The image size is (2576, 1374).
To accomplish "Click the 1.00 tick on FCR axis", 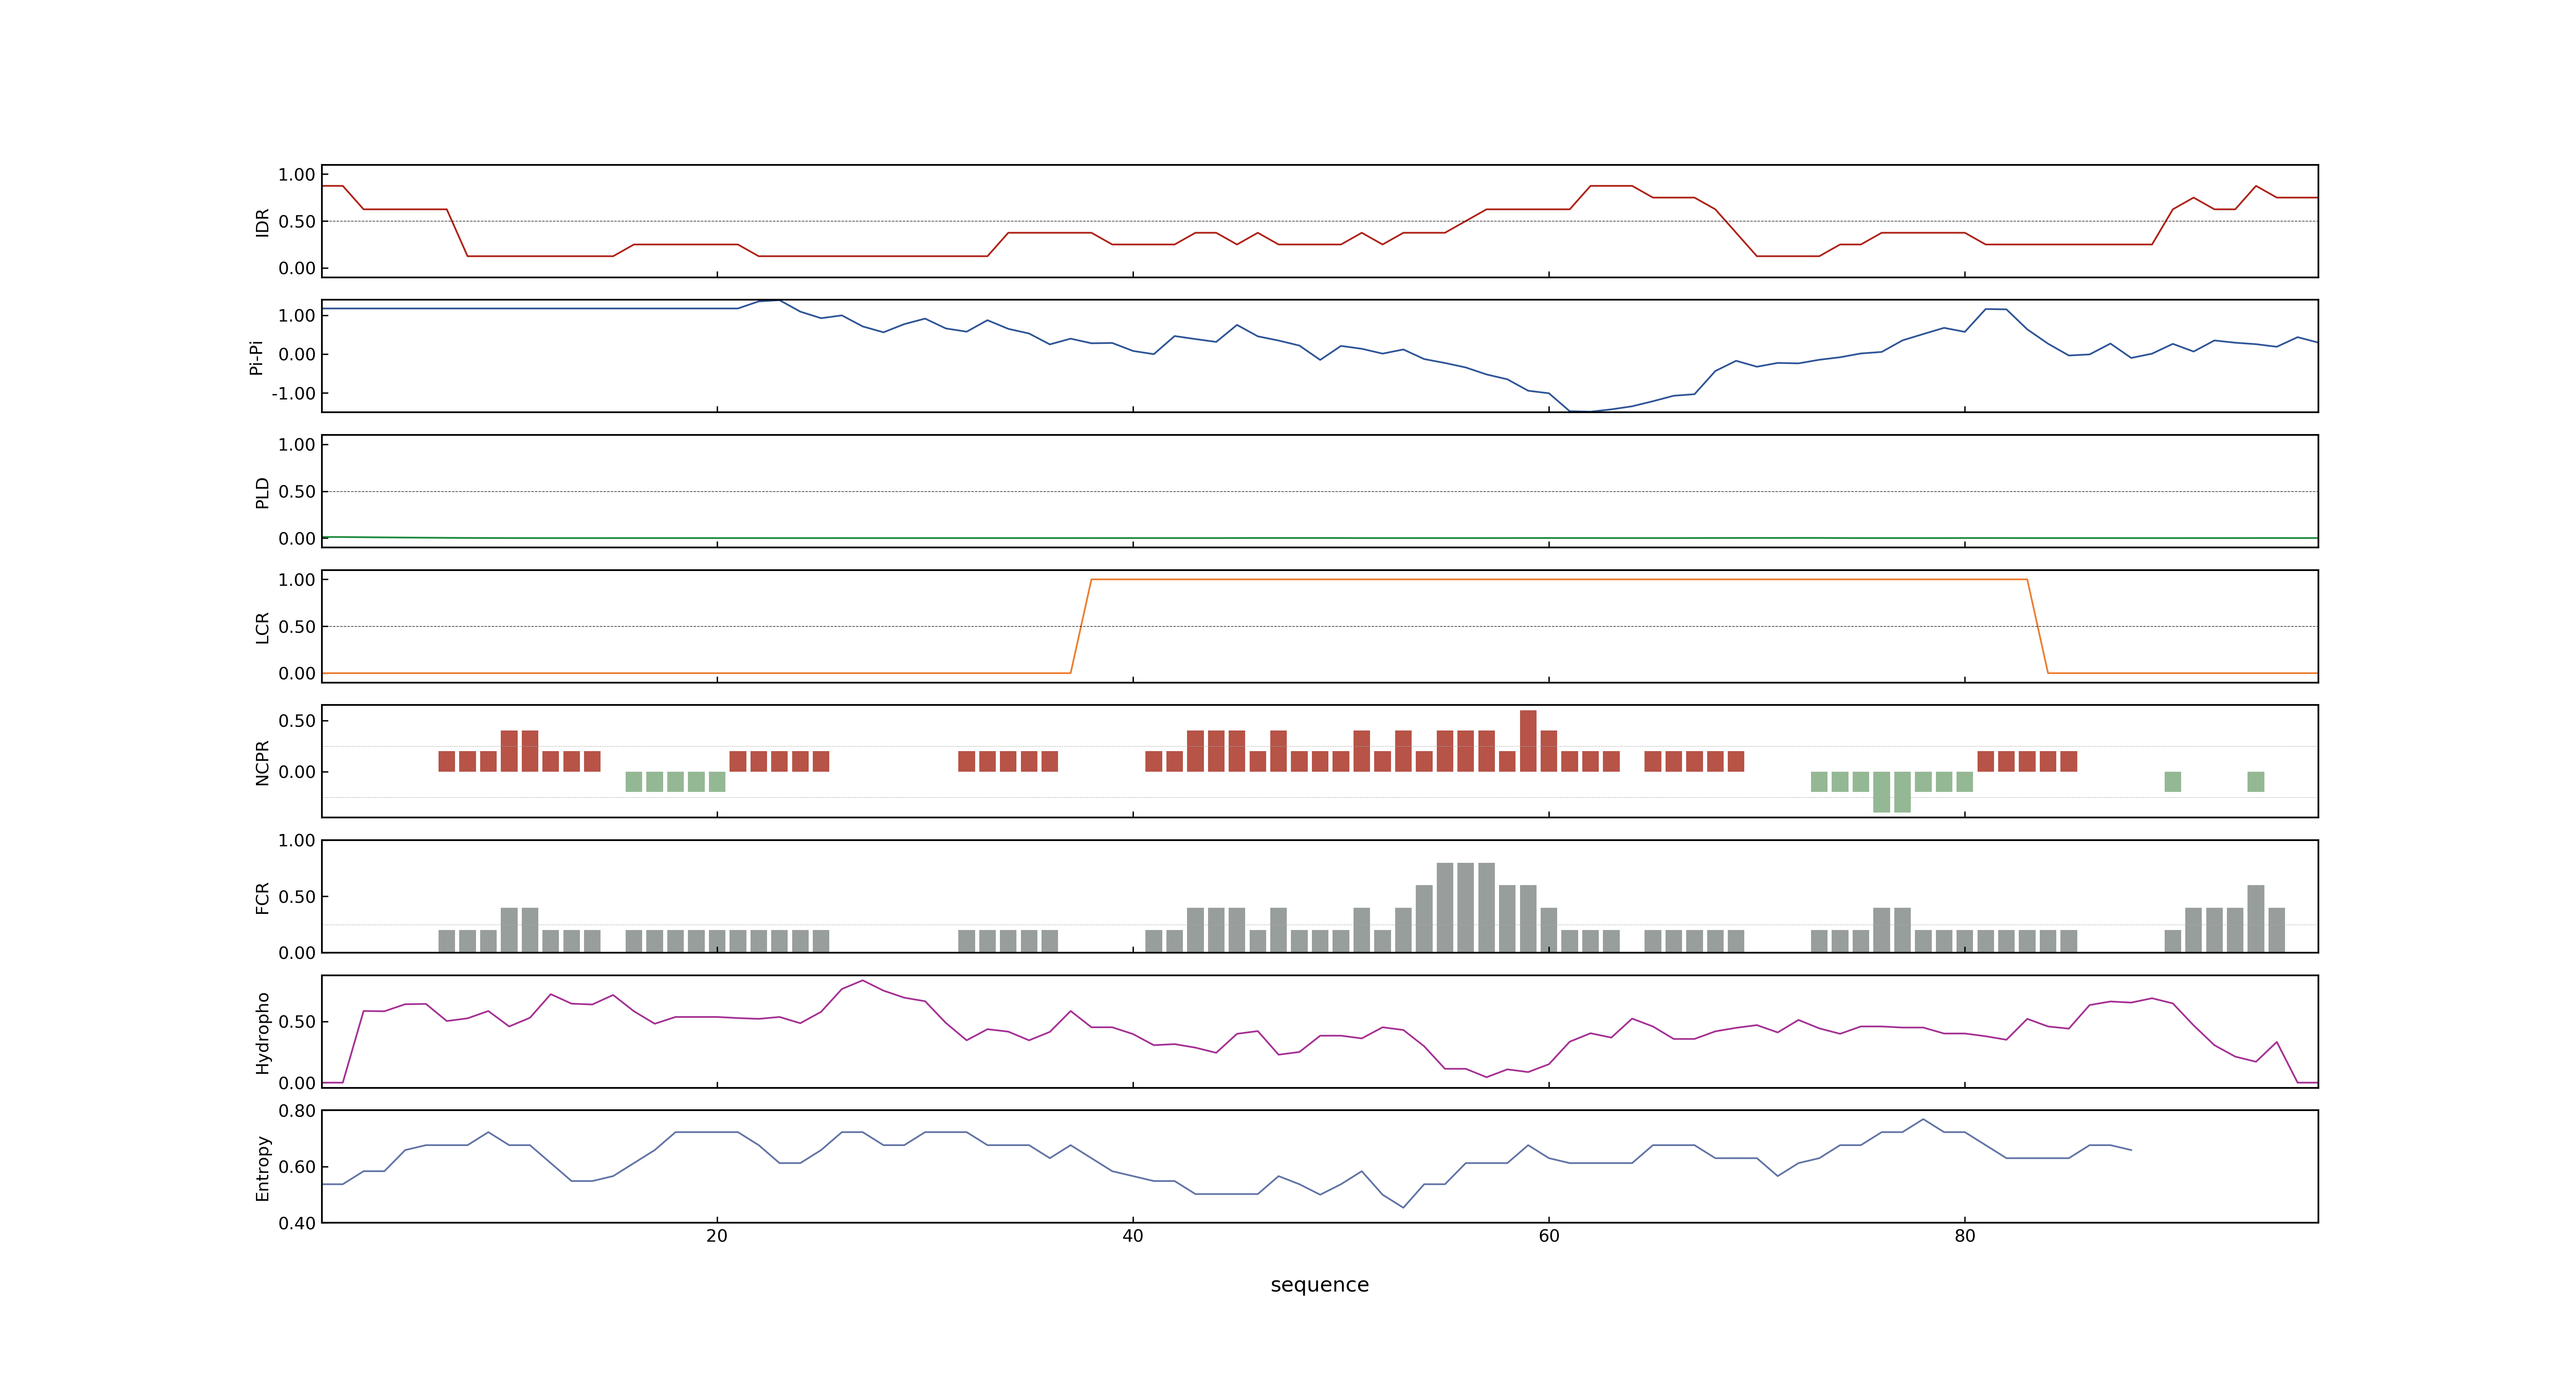I will tap(297, 840).
